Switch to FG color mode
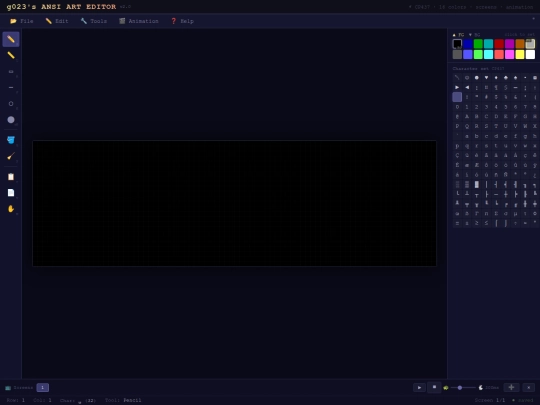Screen dimensions: 540x405 (458, 35)
